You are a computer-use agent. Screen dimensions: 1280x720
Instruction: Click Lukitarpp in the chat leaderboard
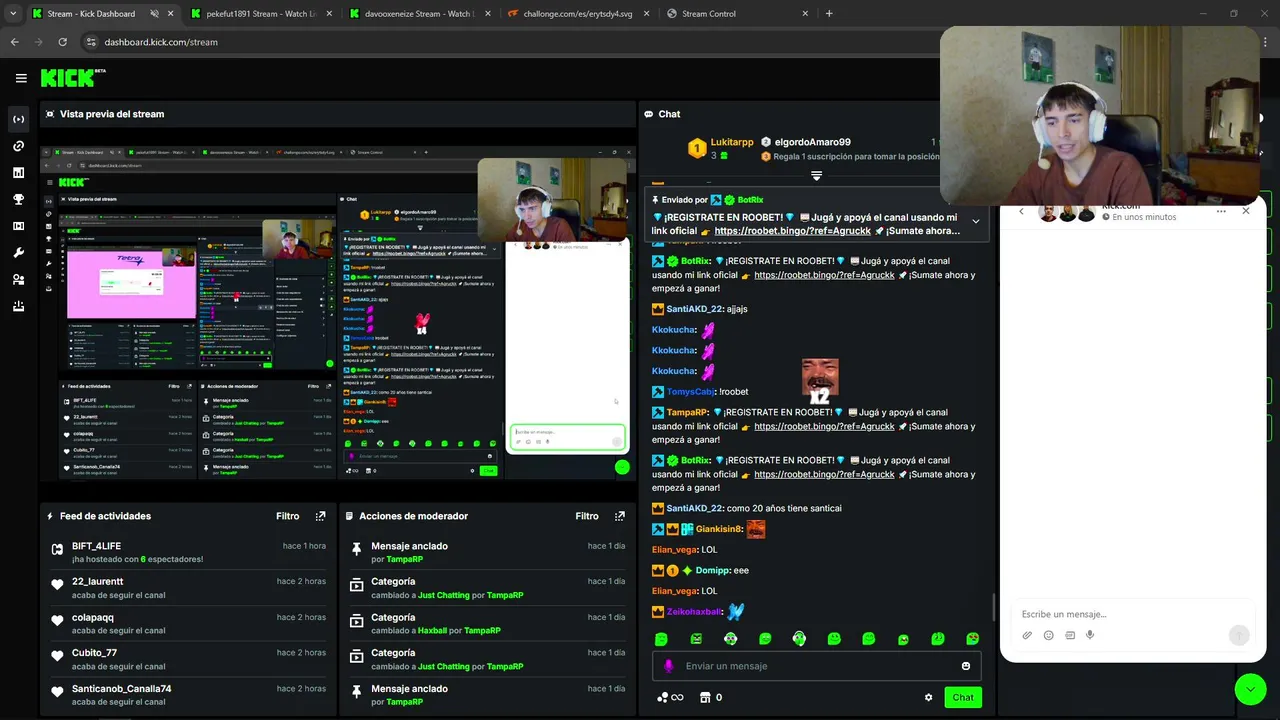coord(732,142)
